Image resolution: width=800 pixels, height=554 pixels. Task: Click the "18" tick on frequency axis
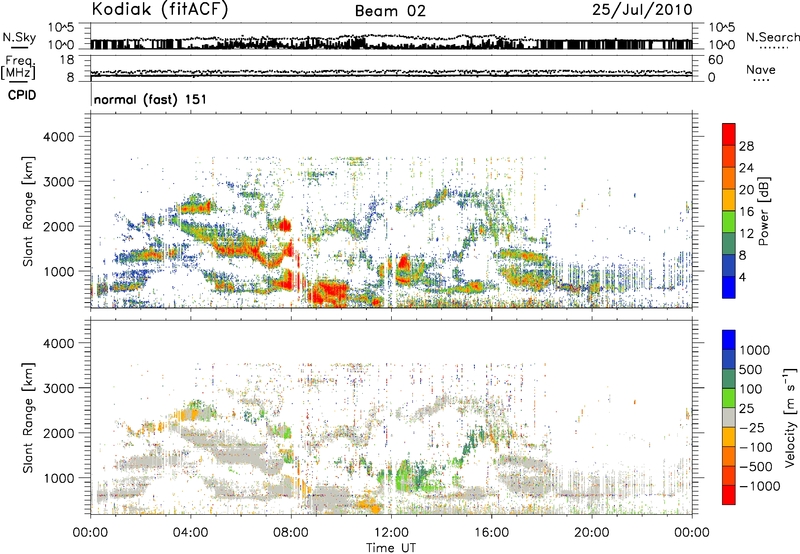pos(67,60)
